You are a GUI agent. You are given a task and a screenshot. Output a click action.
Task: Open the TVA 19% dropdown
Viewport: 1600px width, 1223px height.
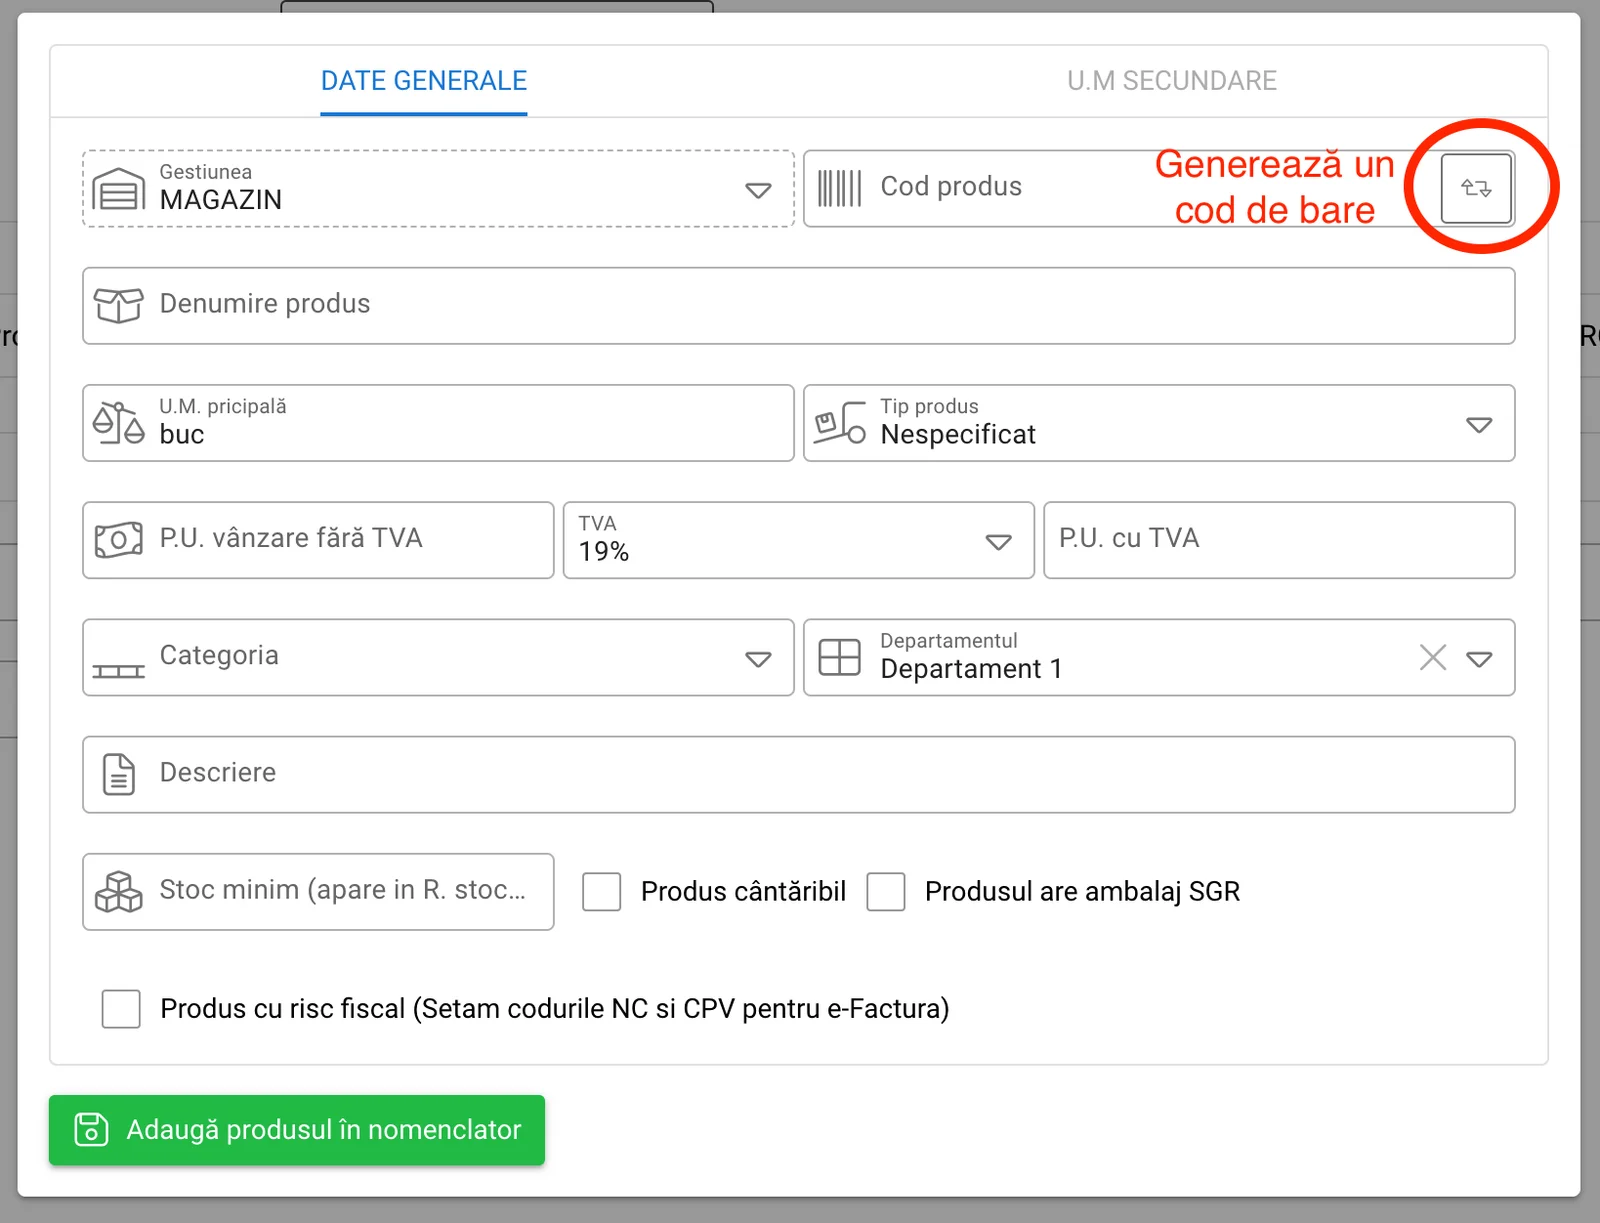[998, 542]
